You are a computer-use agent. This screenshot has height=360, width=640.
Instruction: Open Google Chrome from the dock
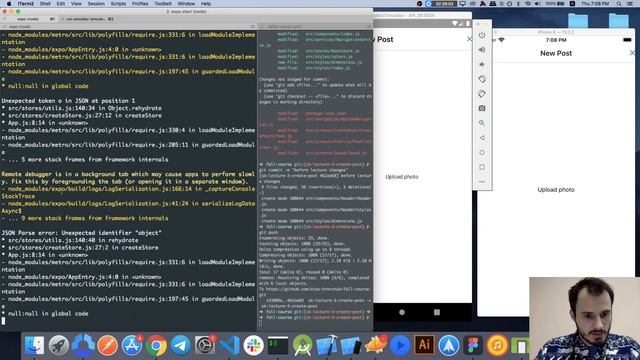[156, 345]
